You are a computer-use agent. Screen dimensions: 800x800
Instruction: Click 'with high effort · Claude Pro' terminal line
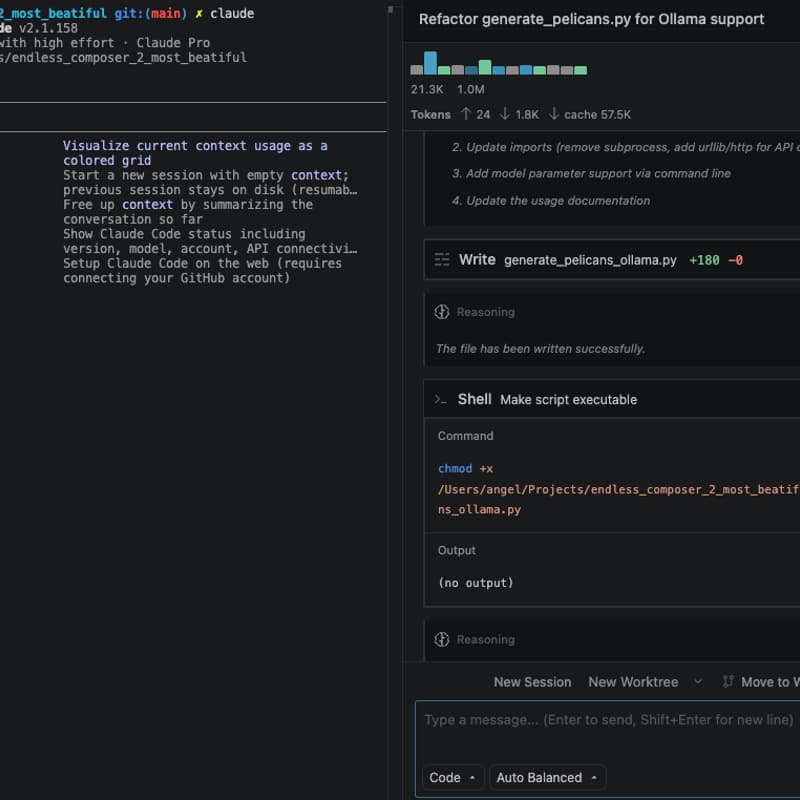tap(105, 42)
